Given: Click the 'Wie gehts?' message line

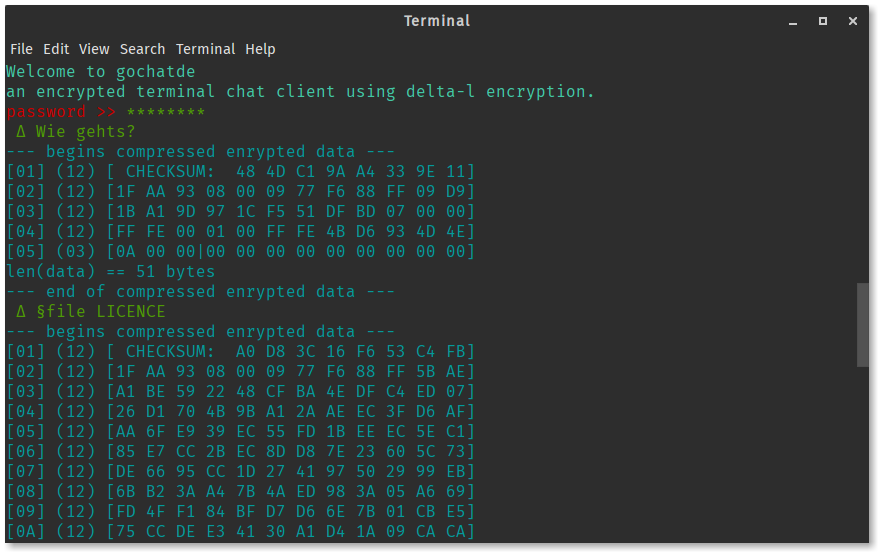Looking at the screenshot, I should (x=76, y=132).
